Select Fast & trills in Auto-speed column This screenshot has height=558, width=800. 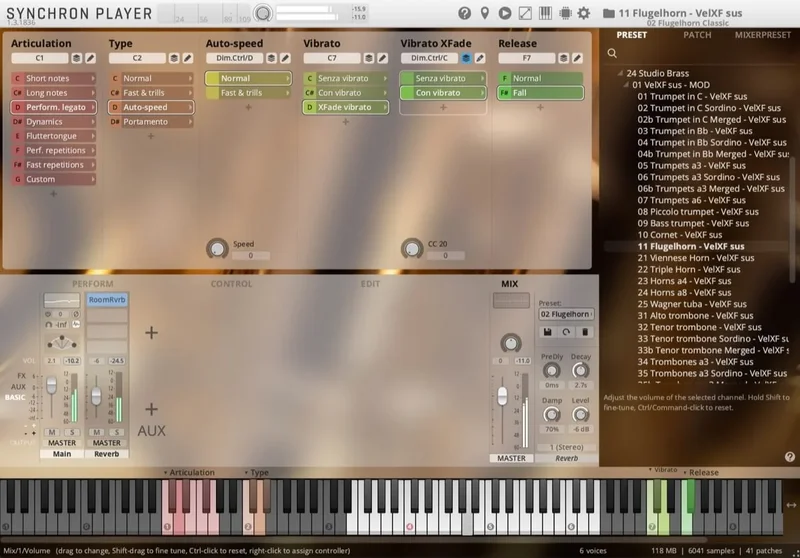[x=248, y=93]
